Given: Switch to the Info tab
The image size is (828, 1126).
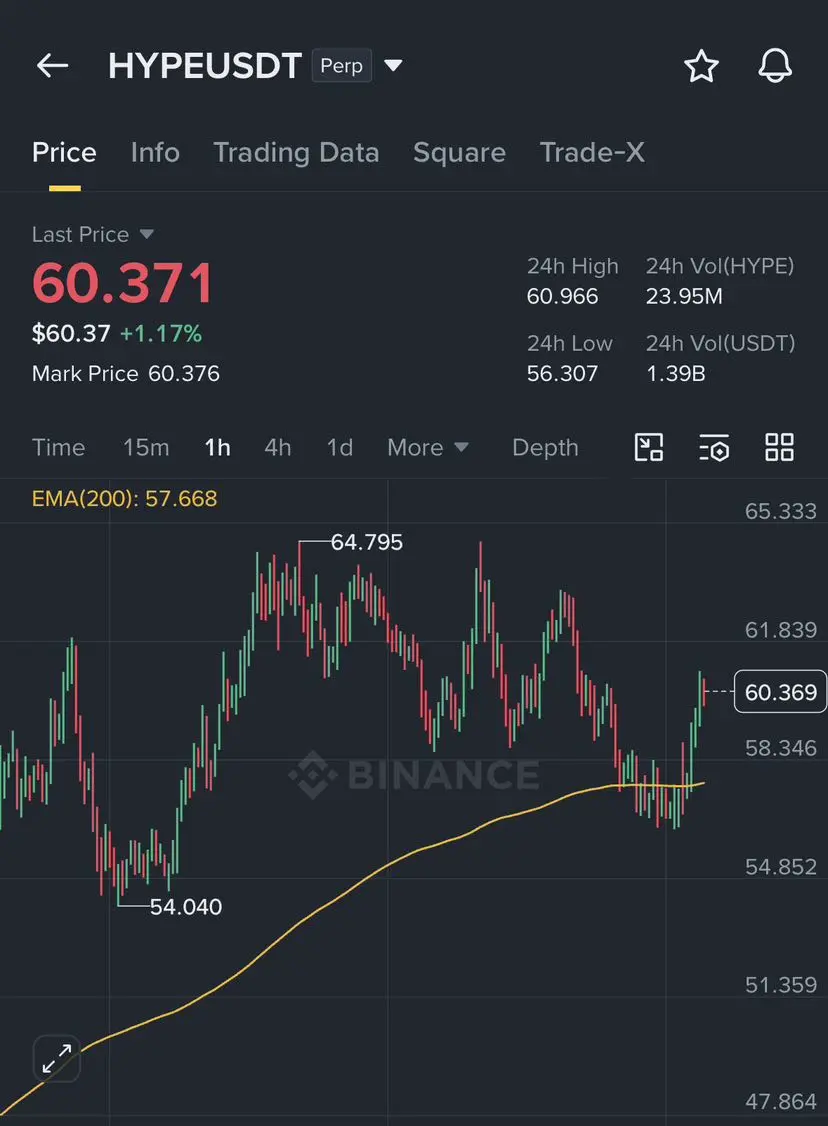Looking at the screenshot, I should point(155,152).
